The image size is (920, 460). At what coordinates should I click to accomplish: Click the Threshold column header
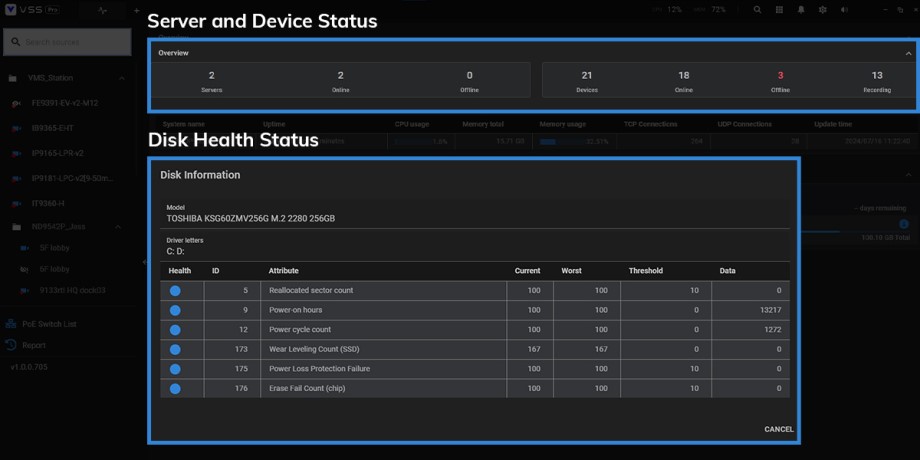point(645,271)
